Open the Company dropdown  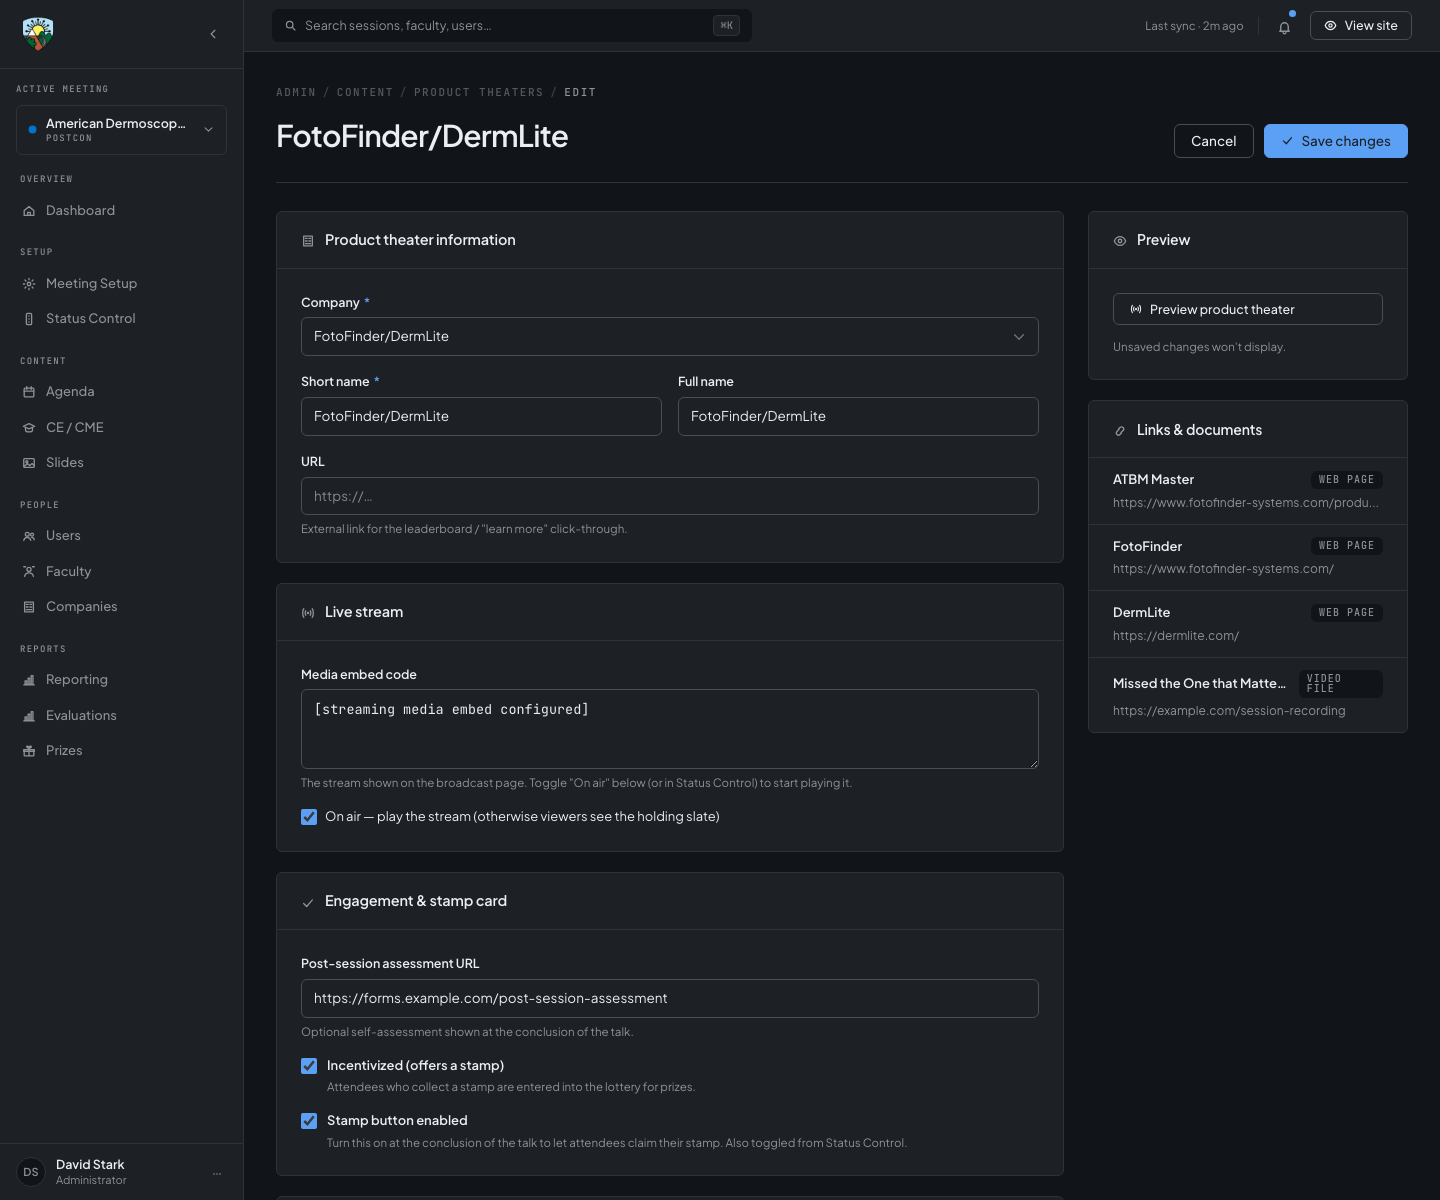click(x=670, y=336)
